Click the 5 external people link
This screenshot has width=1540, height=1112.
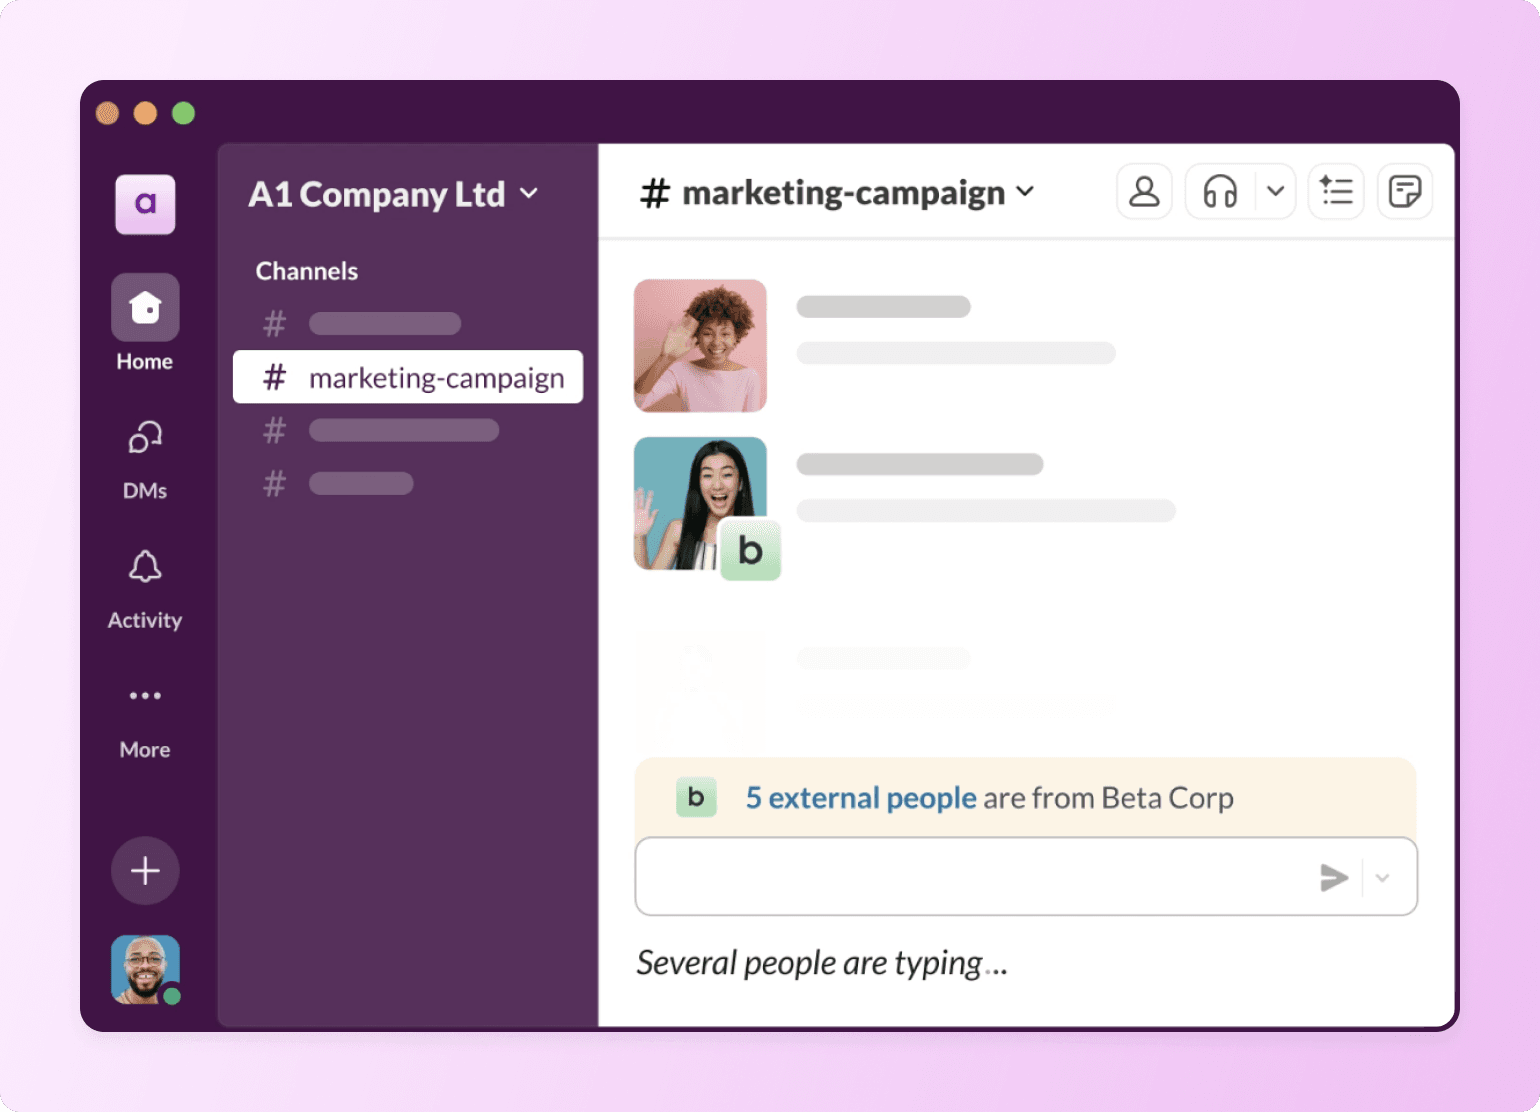pyautogui.click(x=859, y=798)
